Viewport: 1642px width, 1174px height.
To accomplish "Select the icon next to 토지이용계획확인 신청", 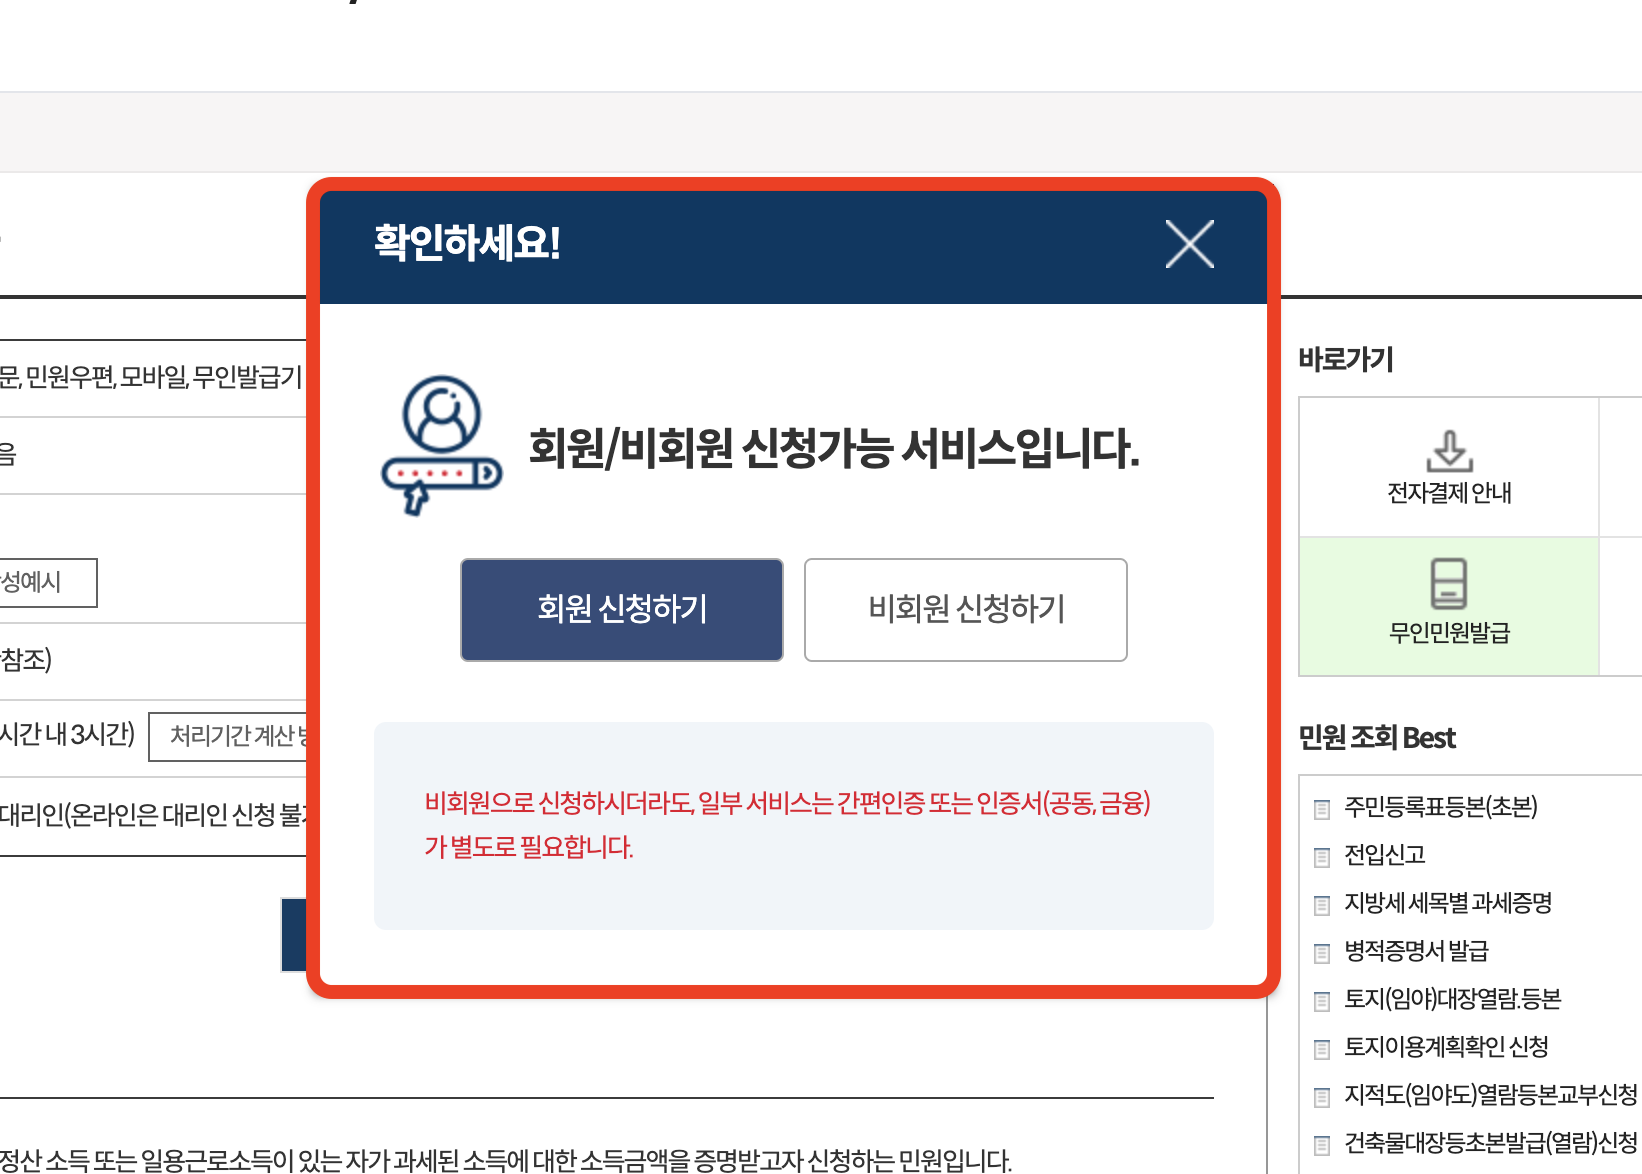I will tap(1322, 1047).
